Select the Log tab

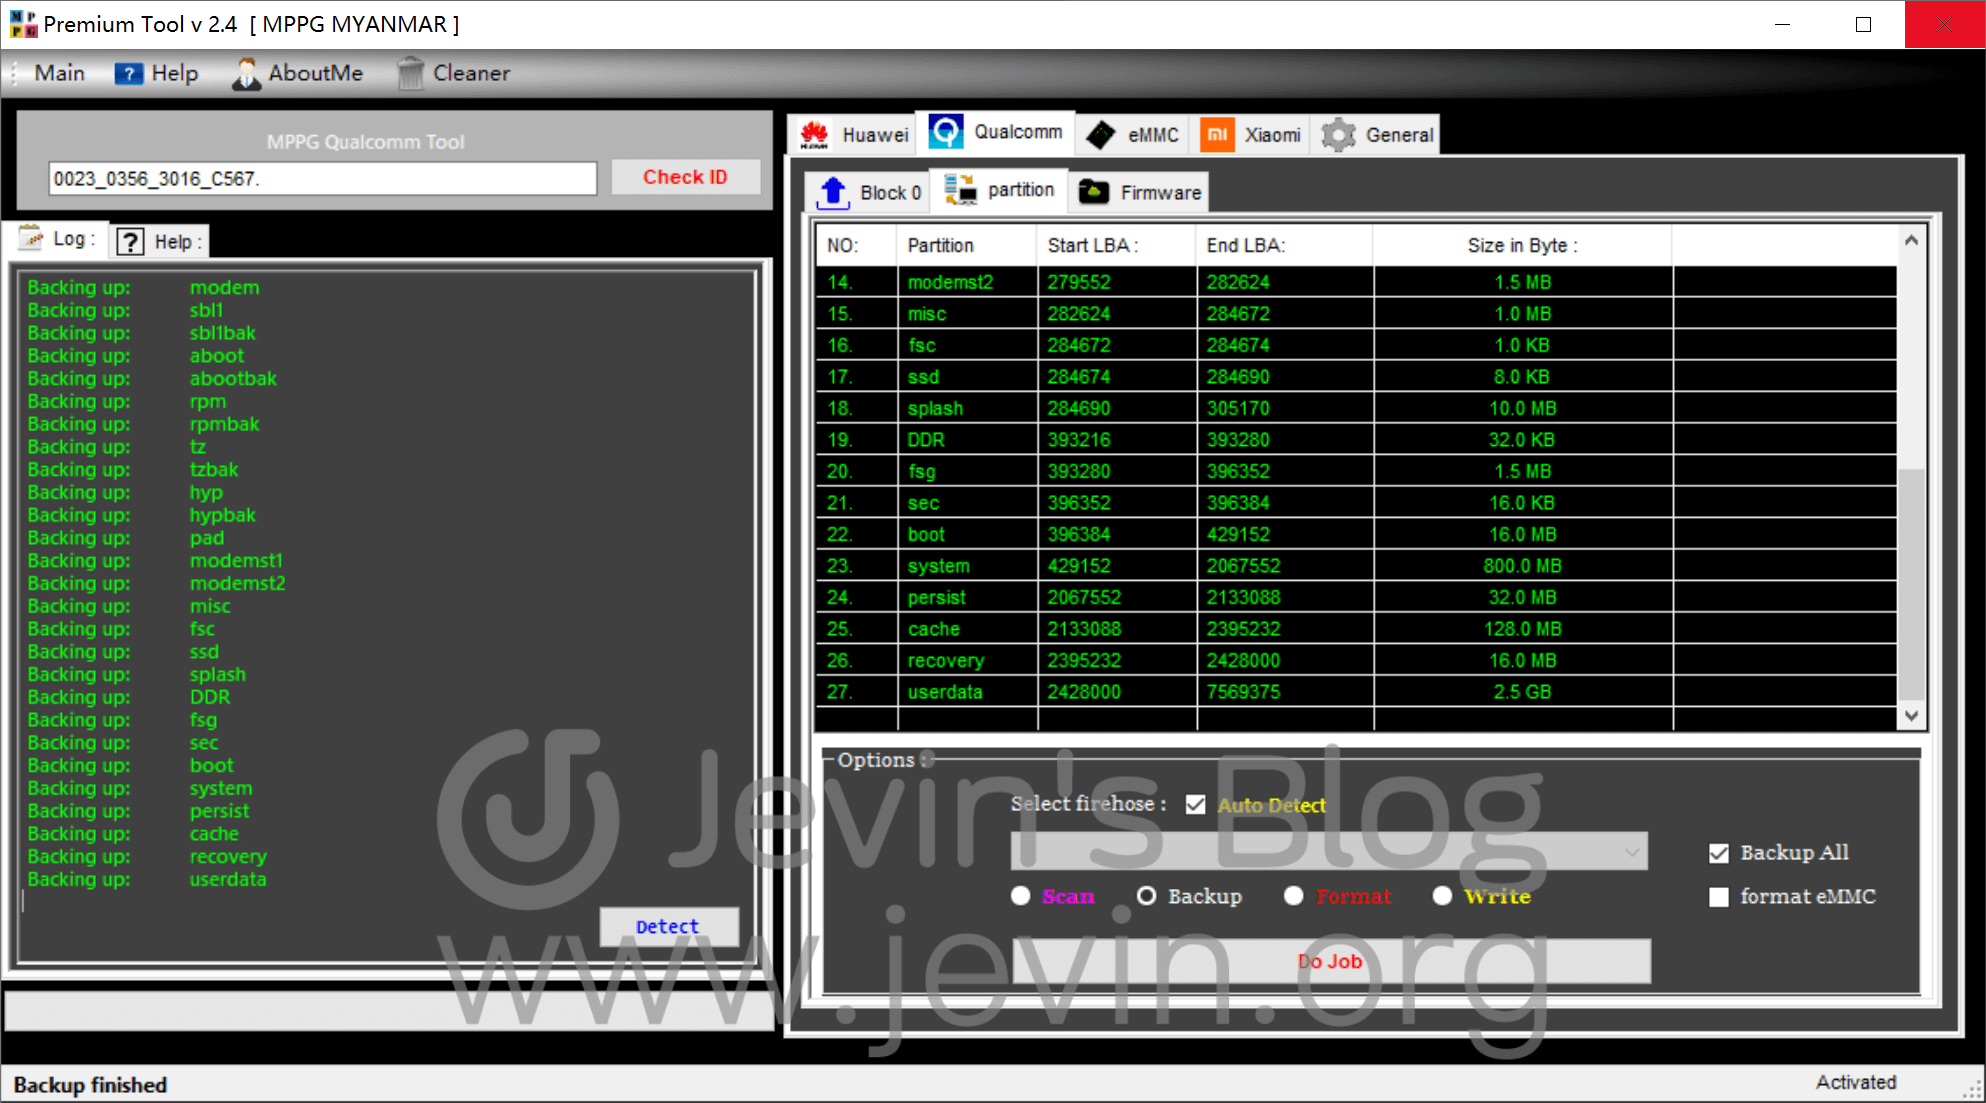[x=57, y=238]
